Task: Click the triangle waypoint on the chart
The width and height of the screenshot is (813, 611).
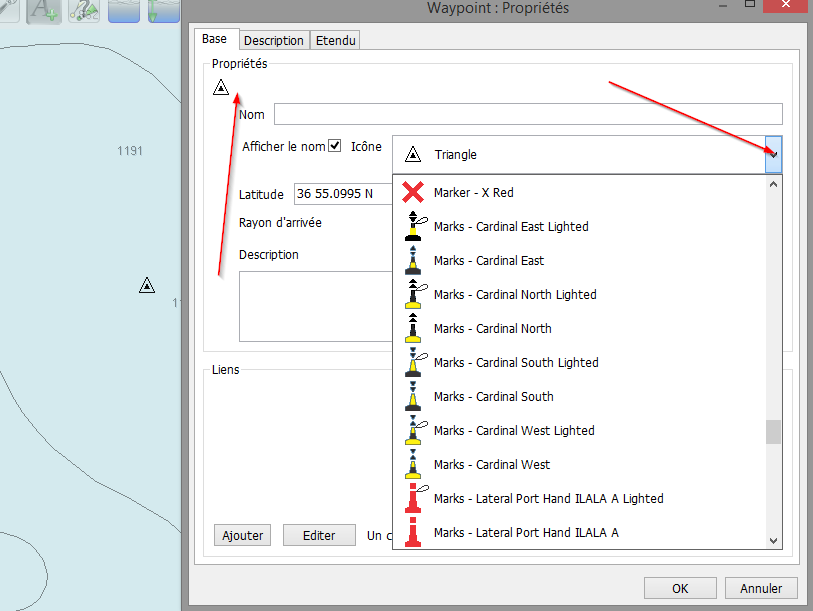Action: (x=147, y=286)
